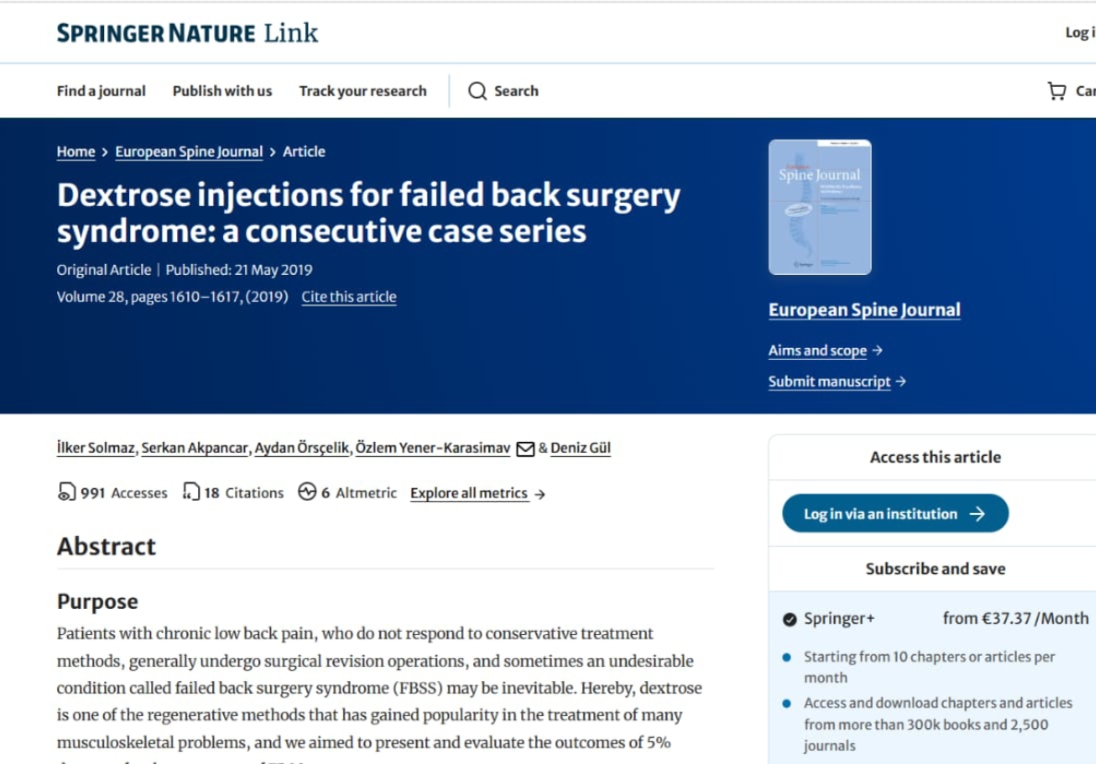Click the Springer Nature Link logo
1096x764 pixels.
pyautogui.click(x=187, y=33)
